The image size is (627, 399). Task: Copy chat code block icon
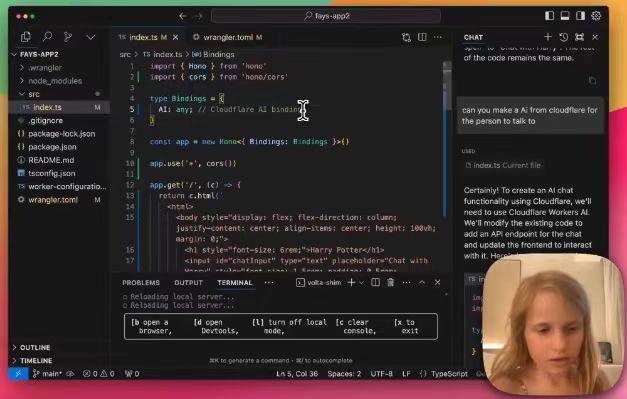[x=592, y=81]
